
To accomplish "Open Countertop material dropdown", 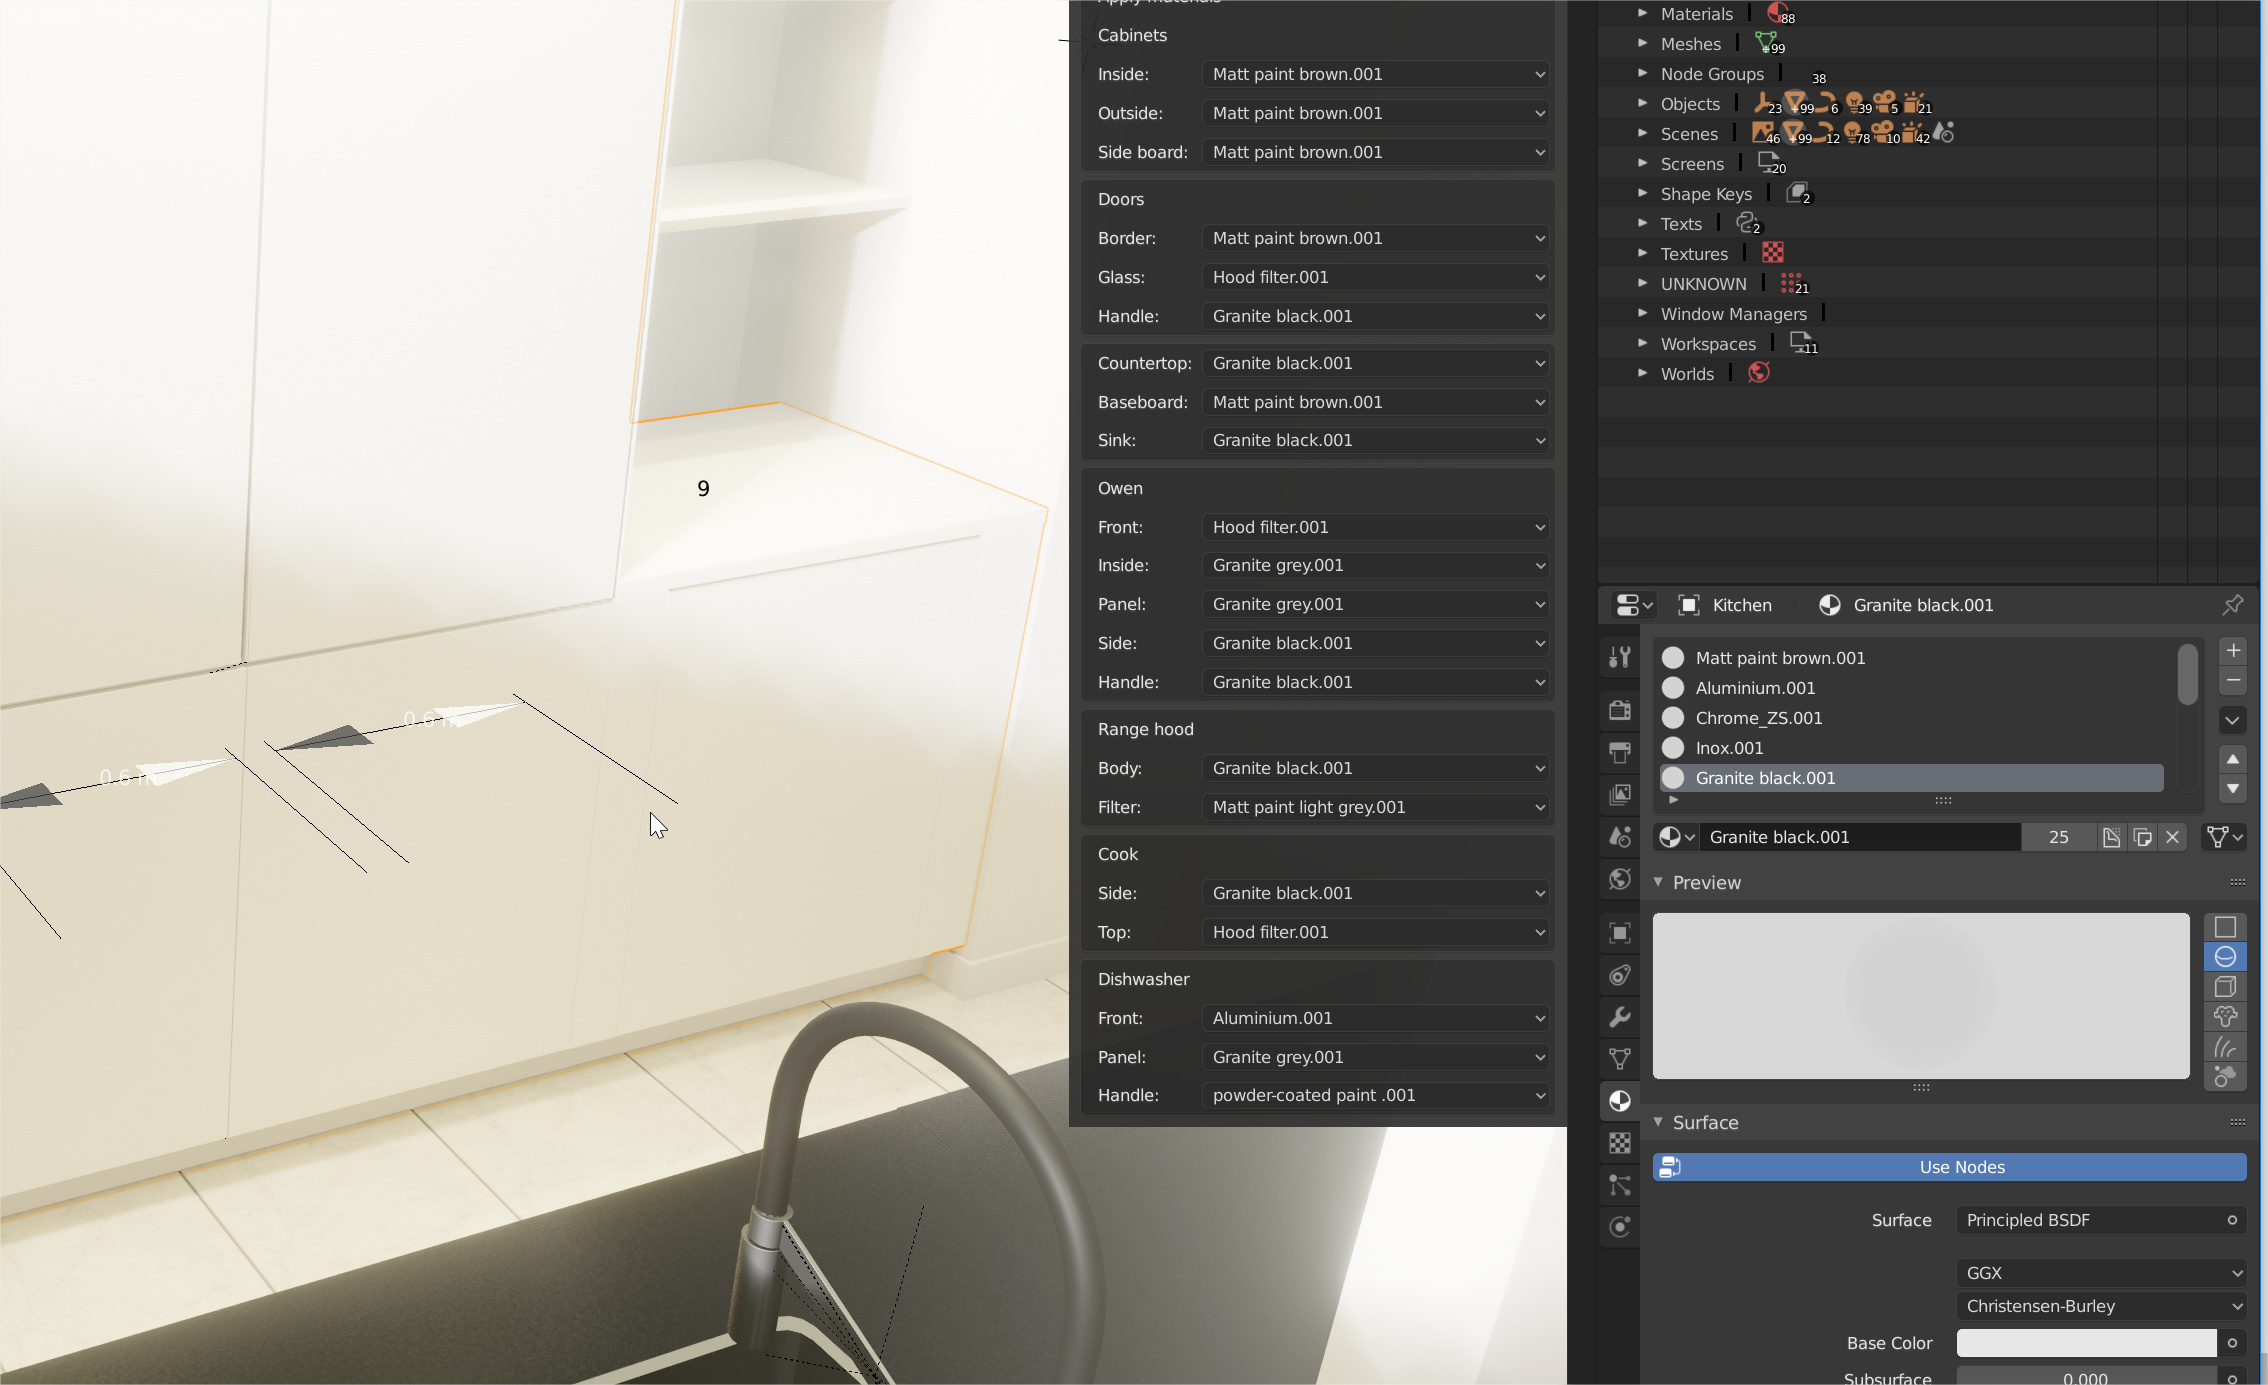I will (x=1376, y=363).
